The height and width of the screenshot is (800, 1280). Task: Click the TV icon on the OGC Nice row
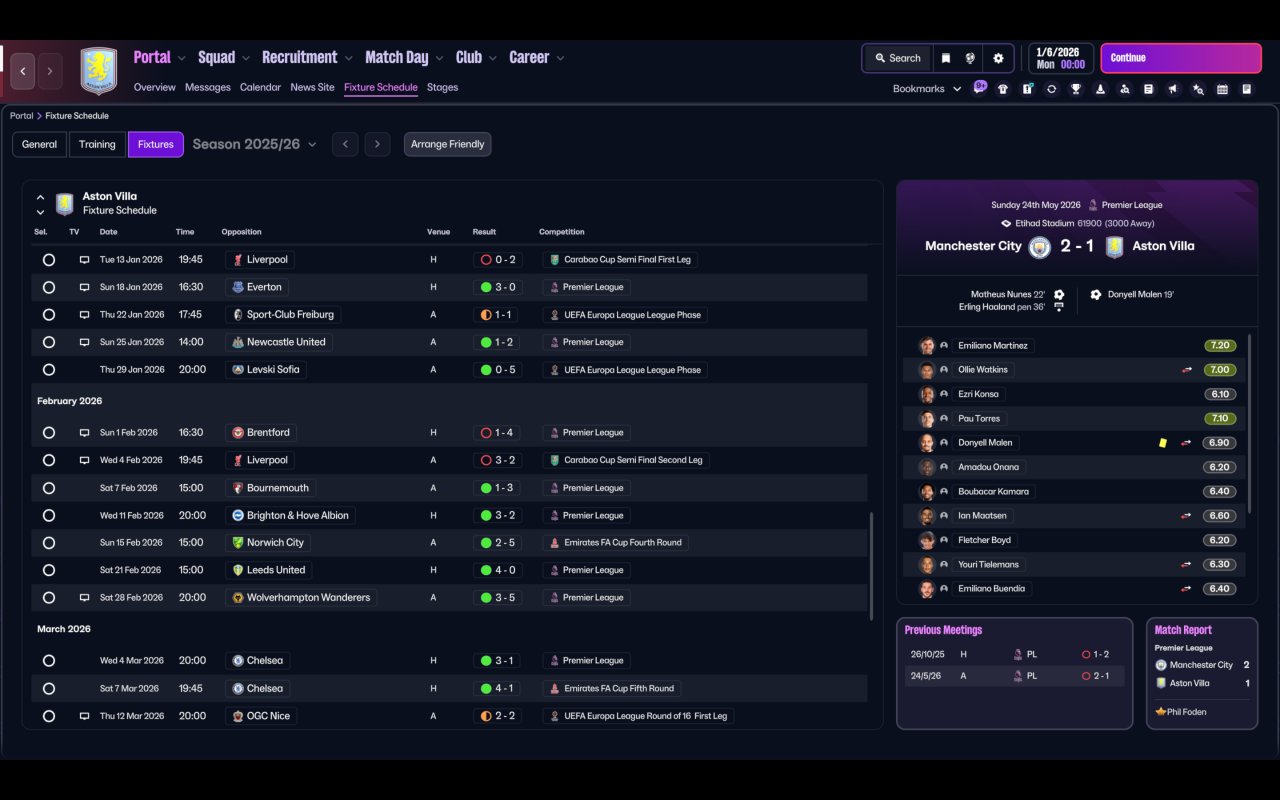point(85,716)
